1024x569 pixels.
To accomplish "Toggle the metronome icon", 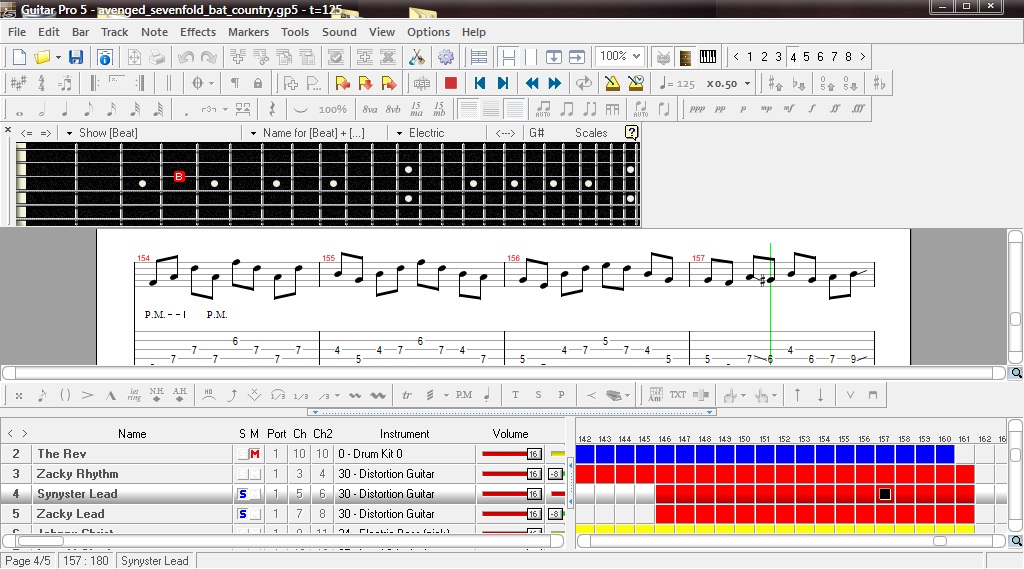I will [612, 83].
